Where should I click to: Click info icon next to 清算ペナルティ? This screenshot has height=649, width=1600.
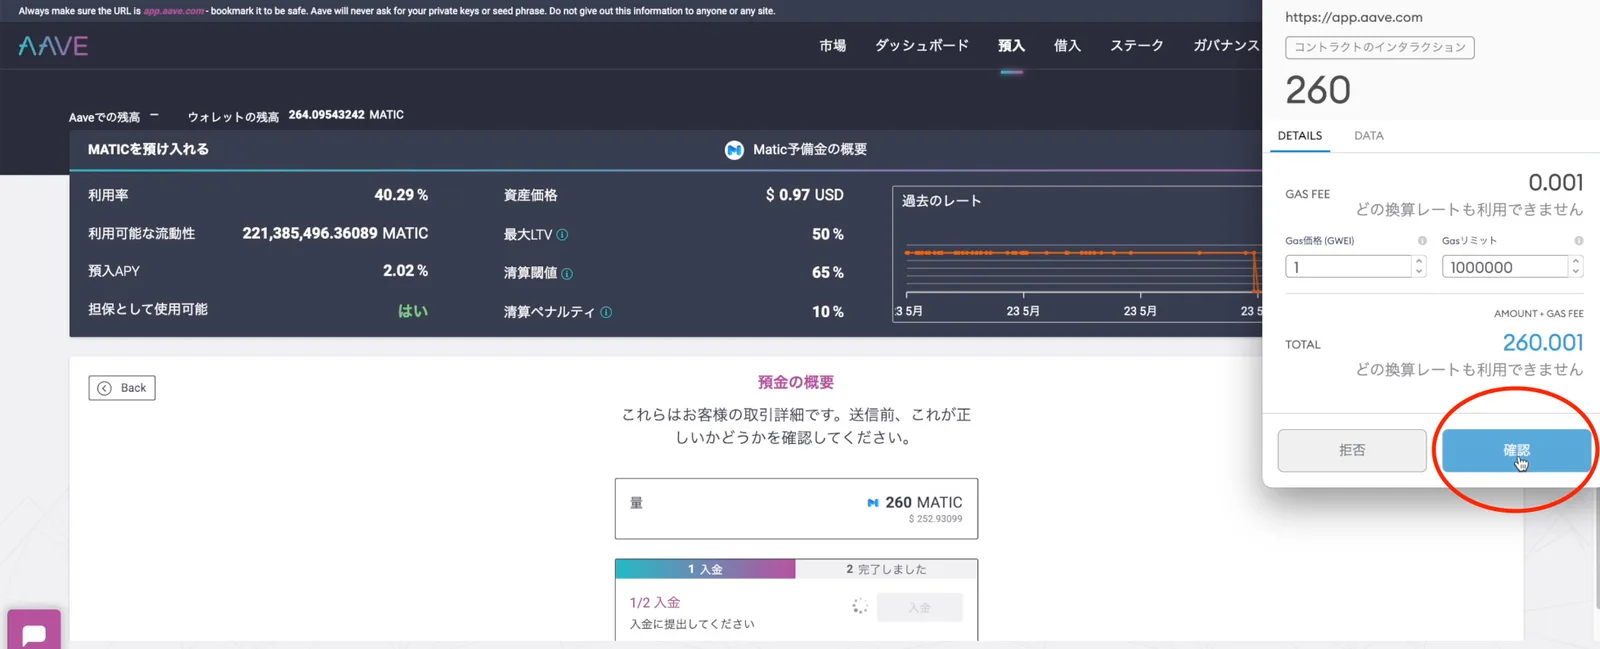pyautogui.click(x=606, y=312)
